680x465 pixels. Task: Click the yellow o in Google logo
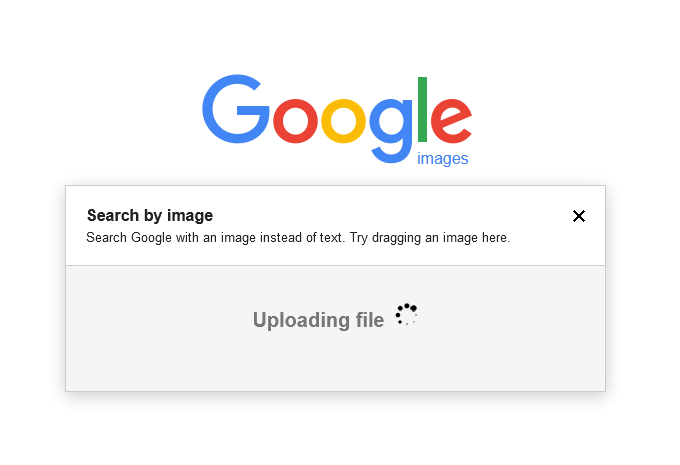(343, 121)
